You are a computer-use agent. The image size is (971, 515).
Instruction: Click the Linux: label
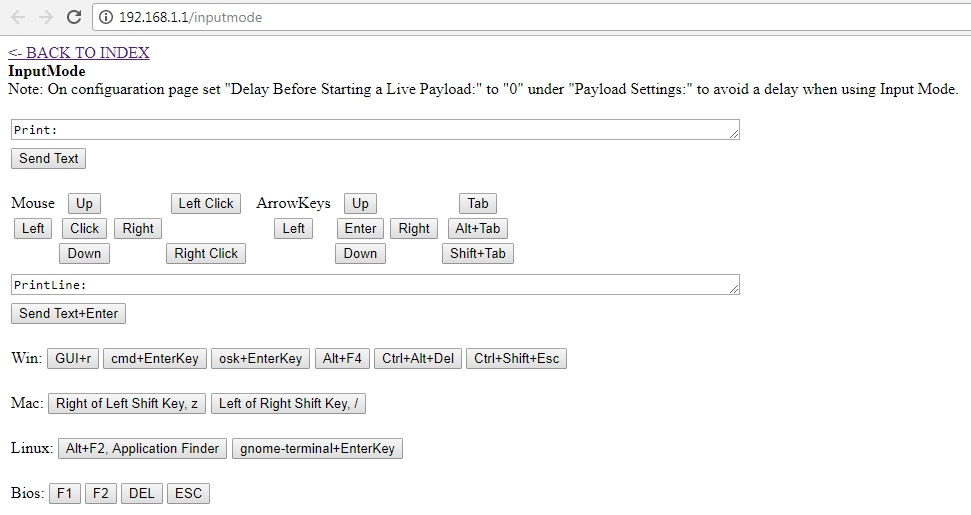pos(32,448)
